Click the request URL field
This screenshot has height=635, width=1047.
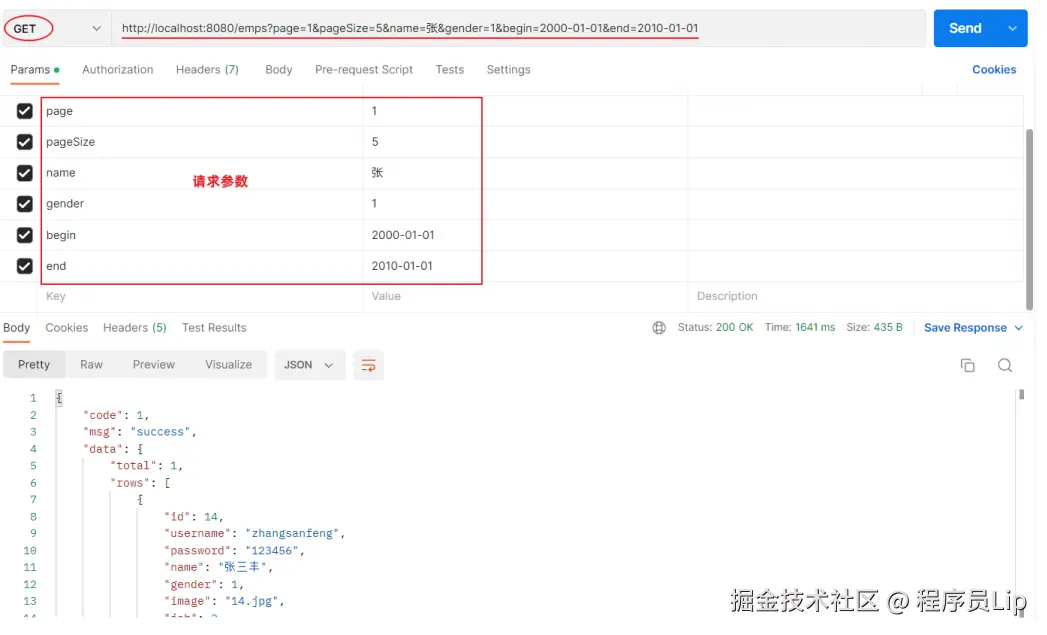click(517, 29)
